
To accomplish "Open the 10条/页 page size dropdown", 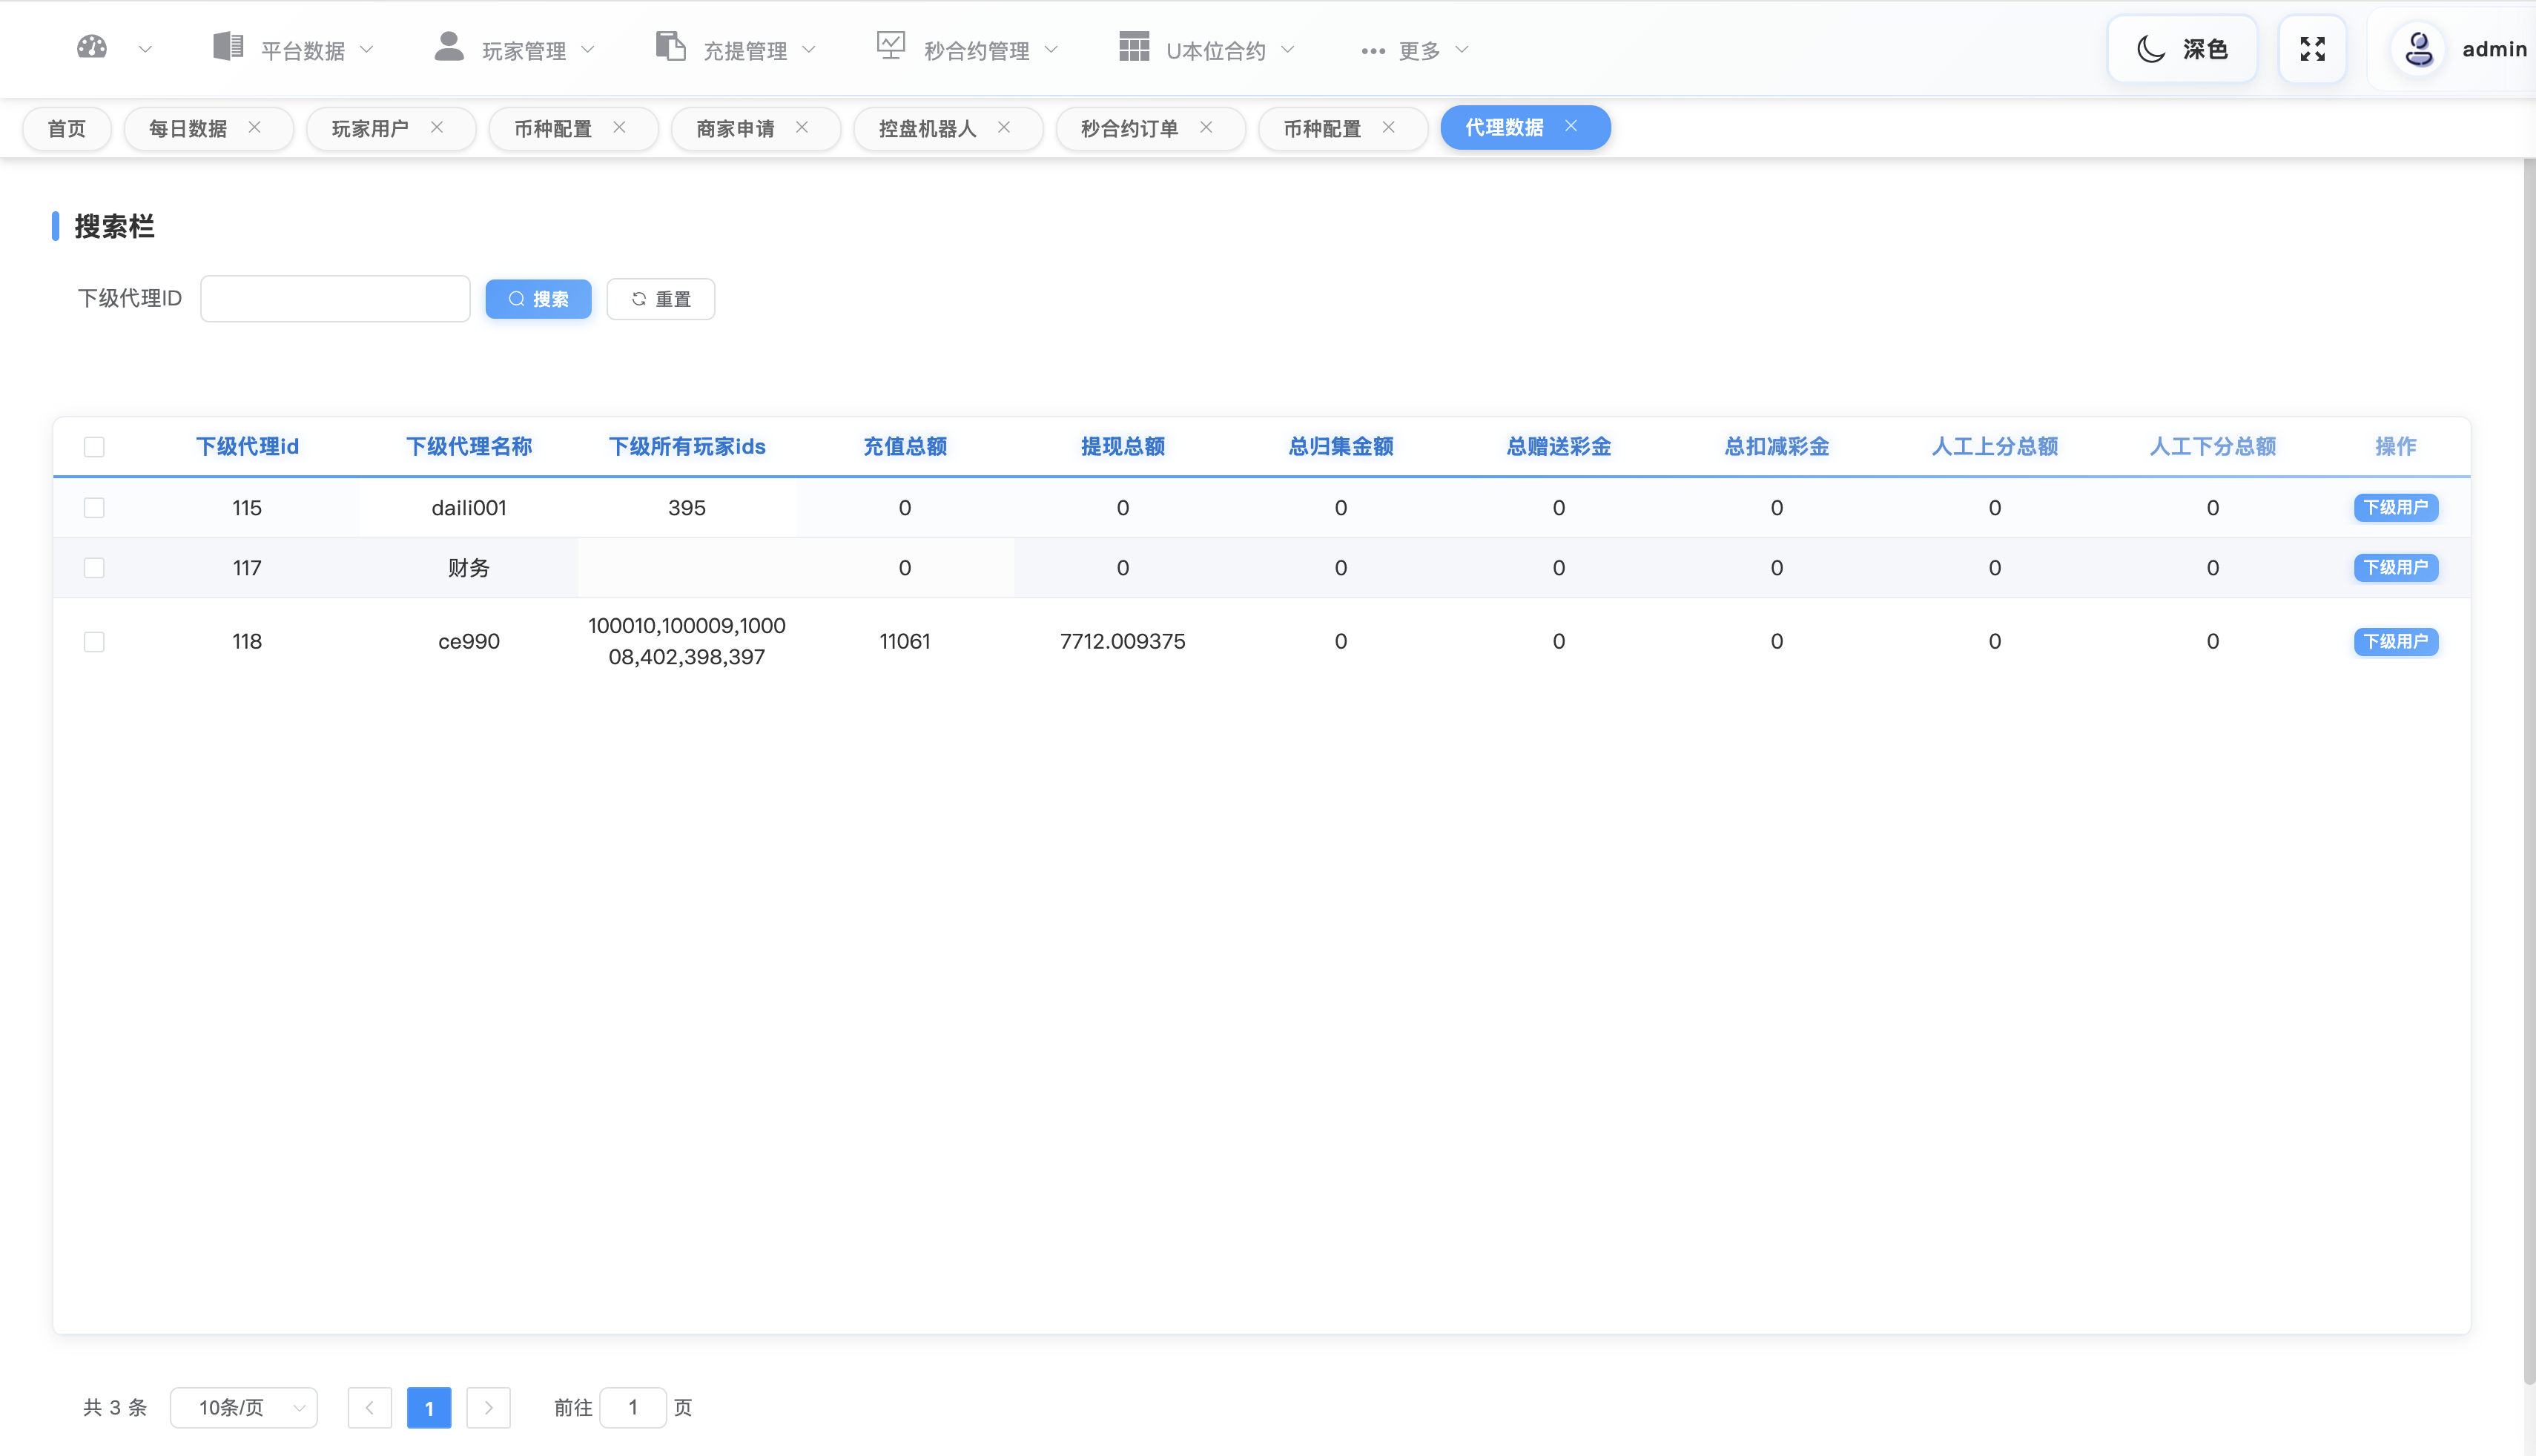I will (244, 1407).
